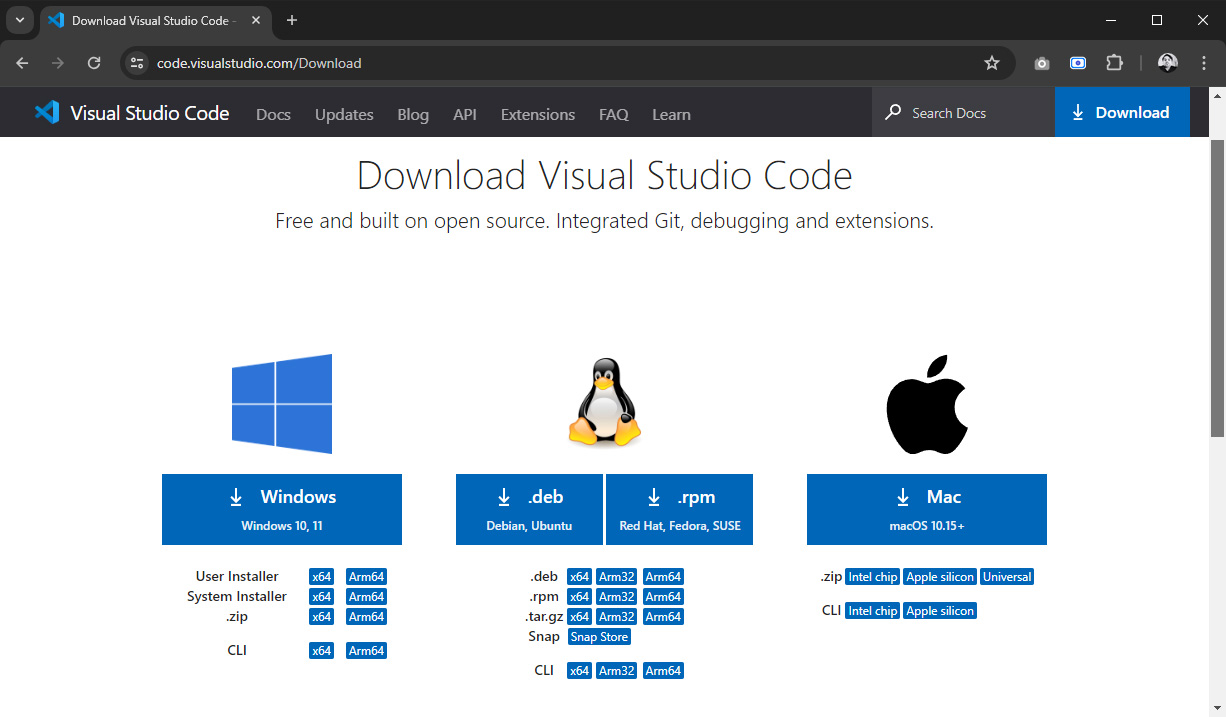Screen dimensions: 1226x717
Task: Click the Search Docs input field
Action: (x=963, y=112)
